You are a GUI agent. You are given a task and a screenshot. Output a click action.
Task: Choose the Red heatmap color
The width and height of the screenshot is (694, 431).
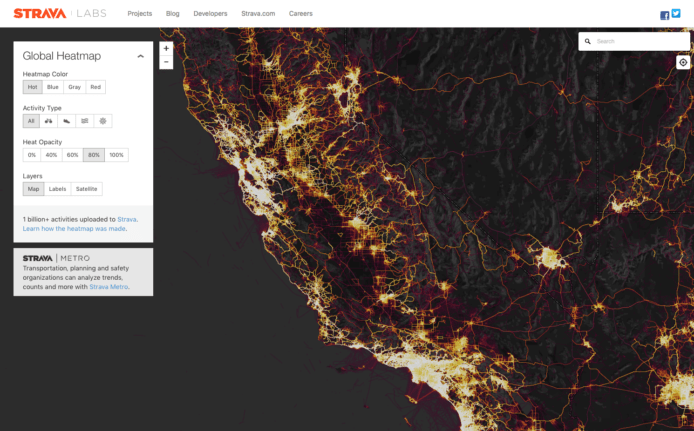(95, 87)
